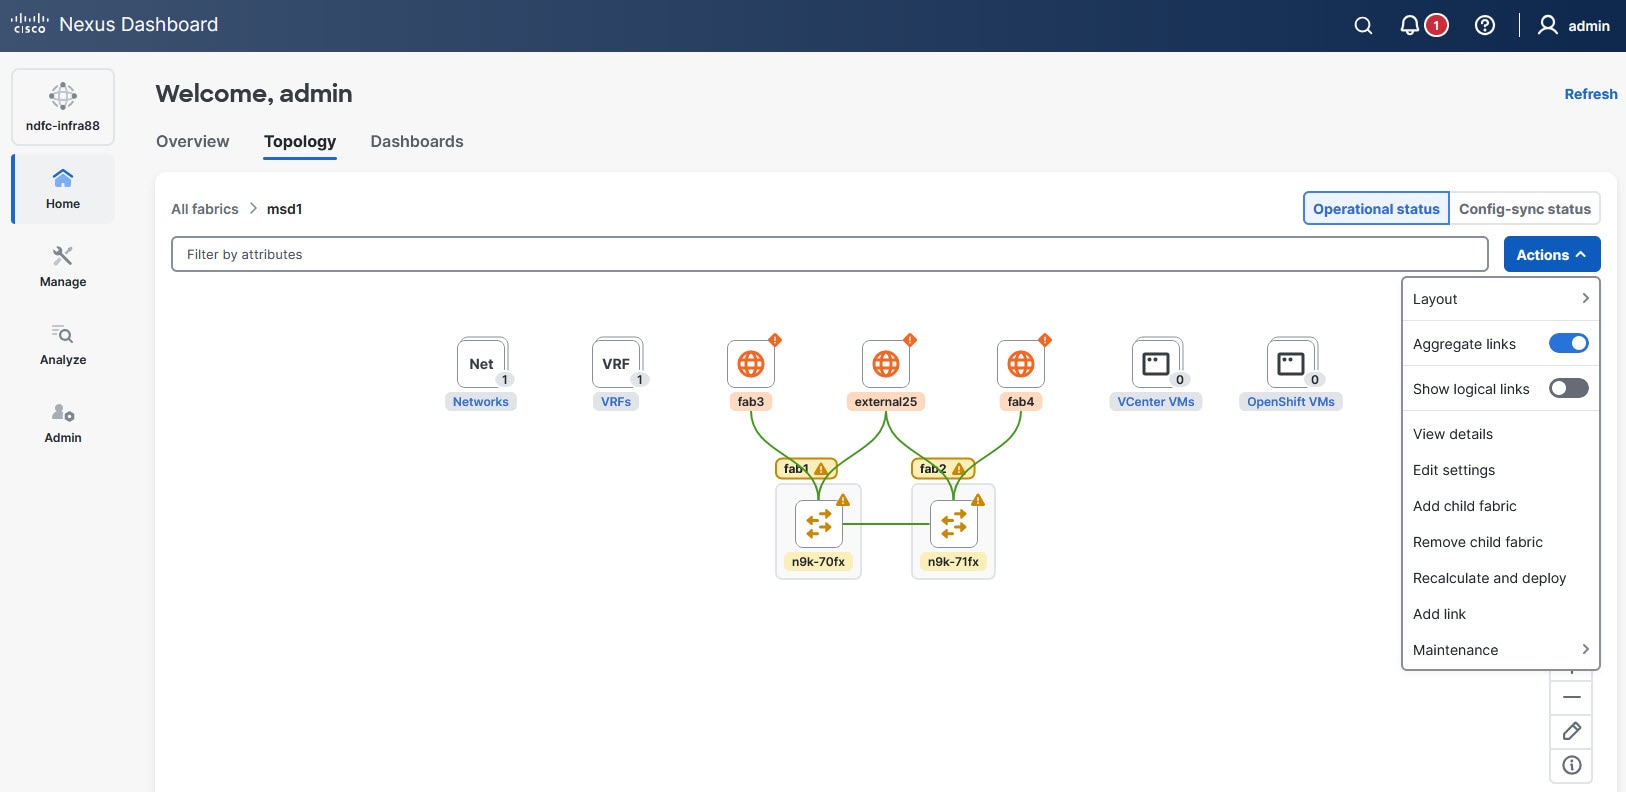The width and height of the screenshot is (1626, 792).
Task: Expand the Layout submenu
Action: click(x=1501, y=299)
